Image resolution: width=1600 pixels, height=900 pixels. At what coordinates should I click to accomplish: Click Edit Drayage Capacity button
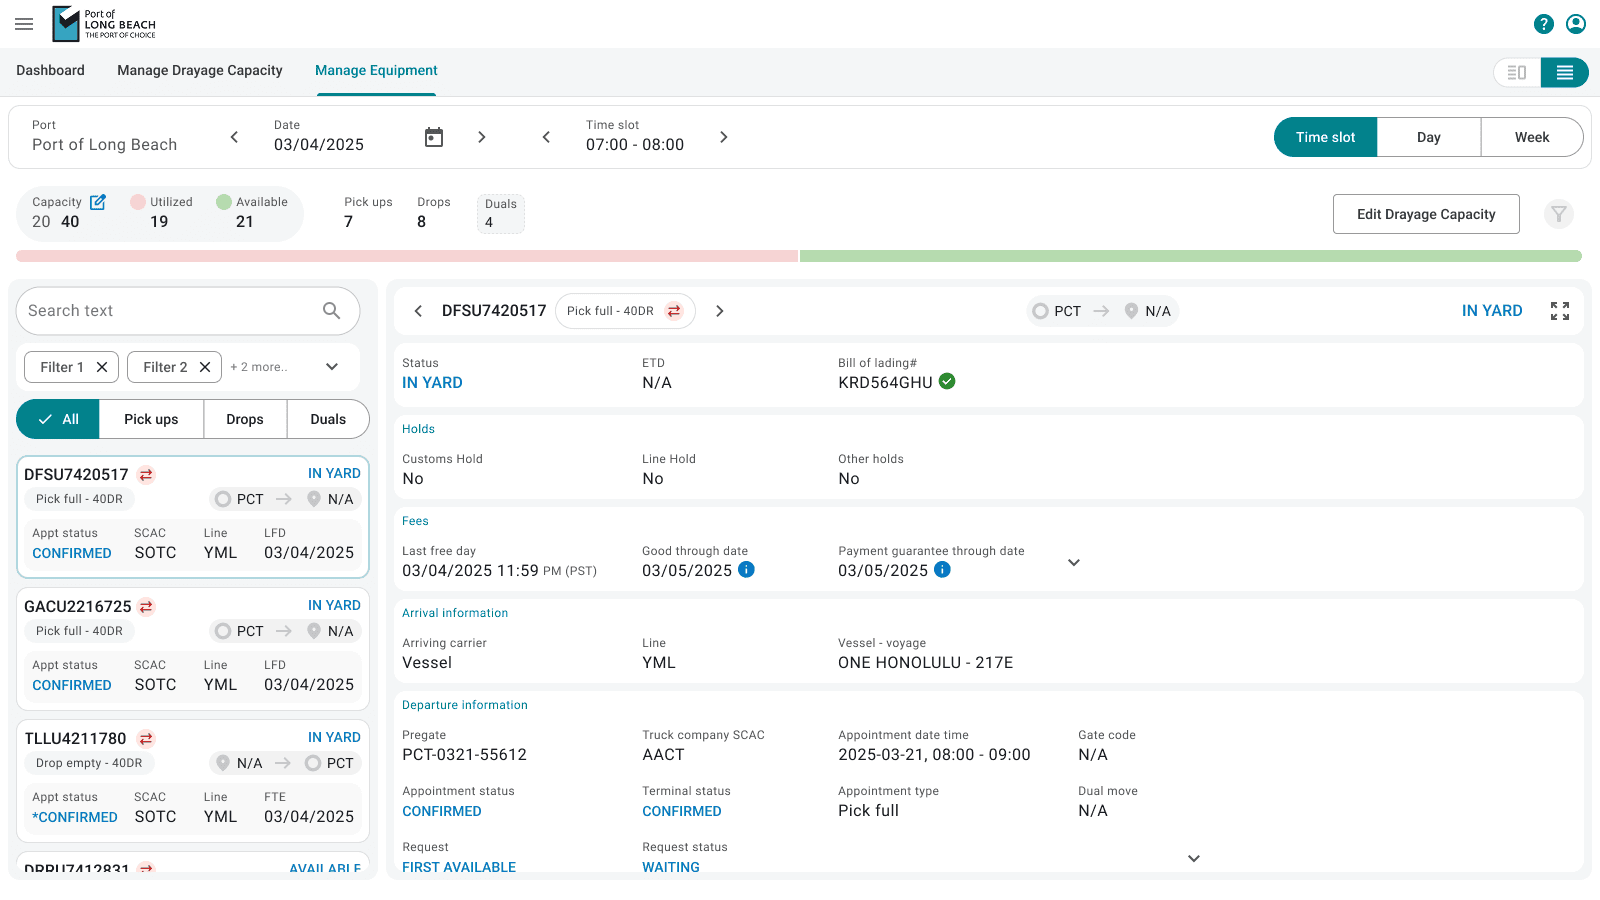1426,214
